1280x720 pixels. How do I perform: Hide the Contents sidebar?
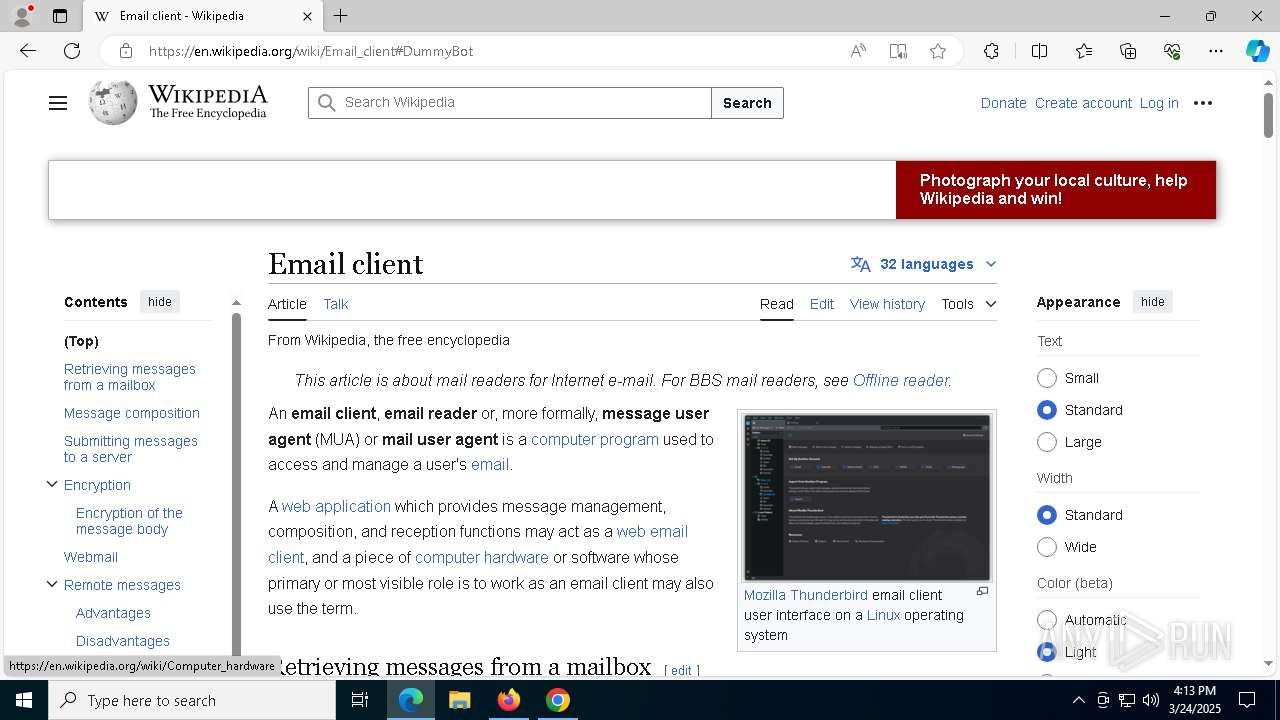[160, 302]
